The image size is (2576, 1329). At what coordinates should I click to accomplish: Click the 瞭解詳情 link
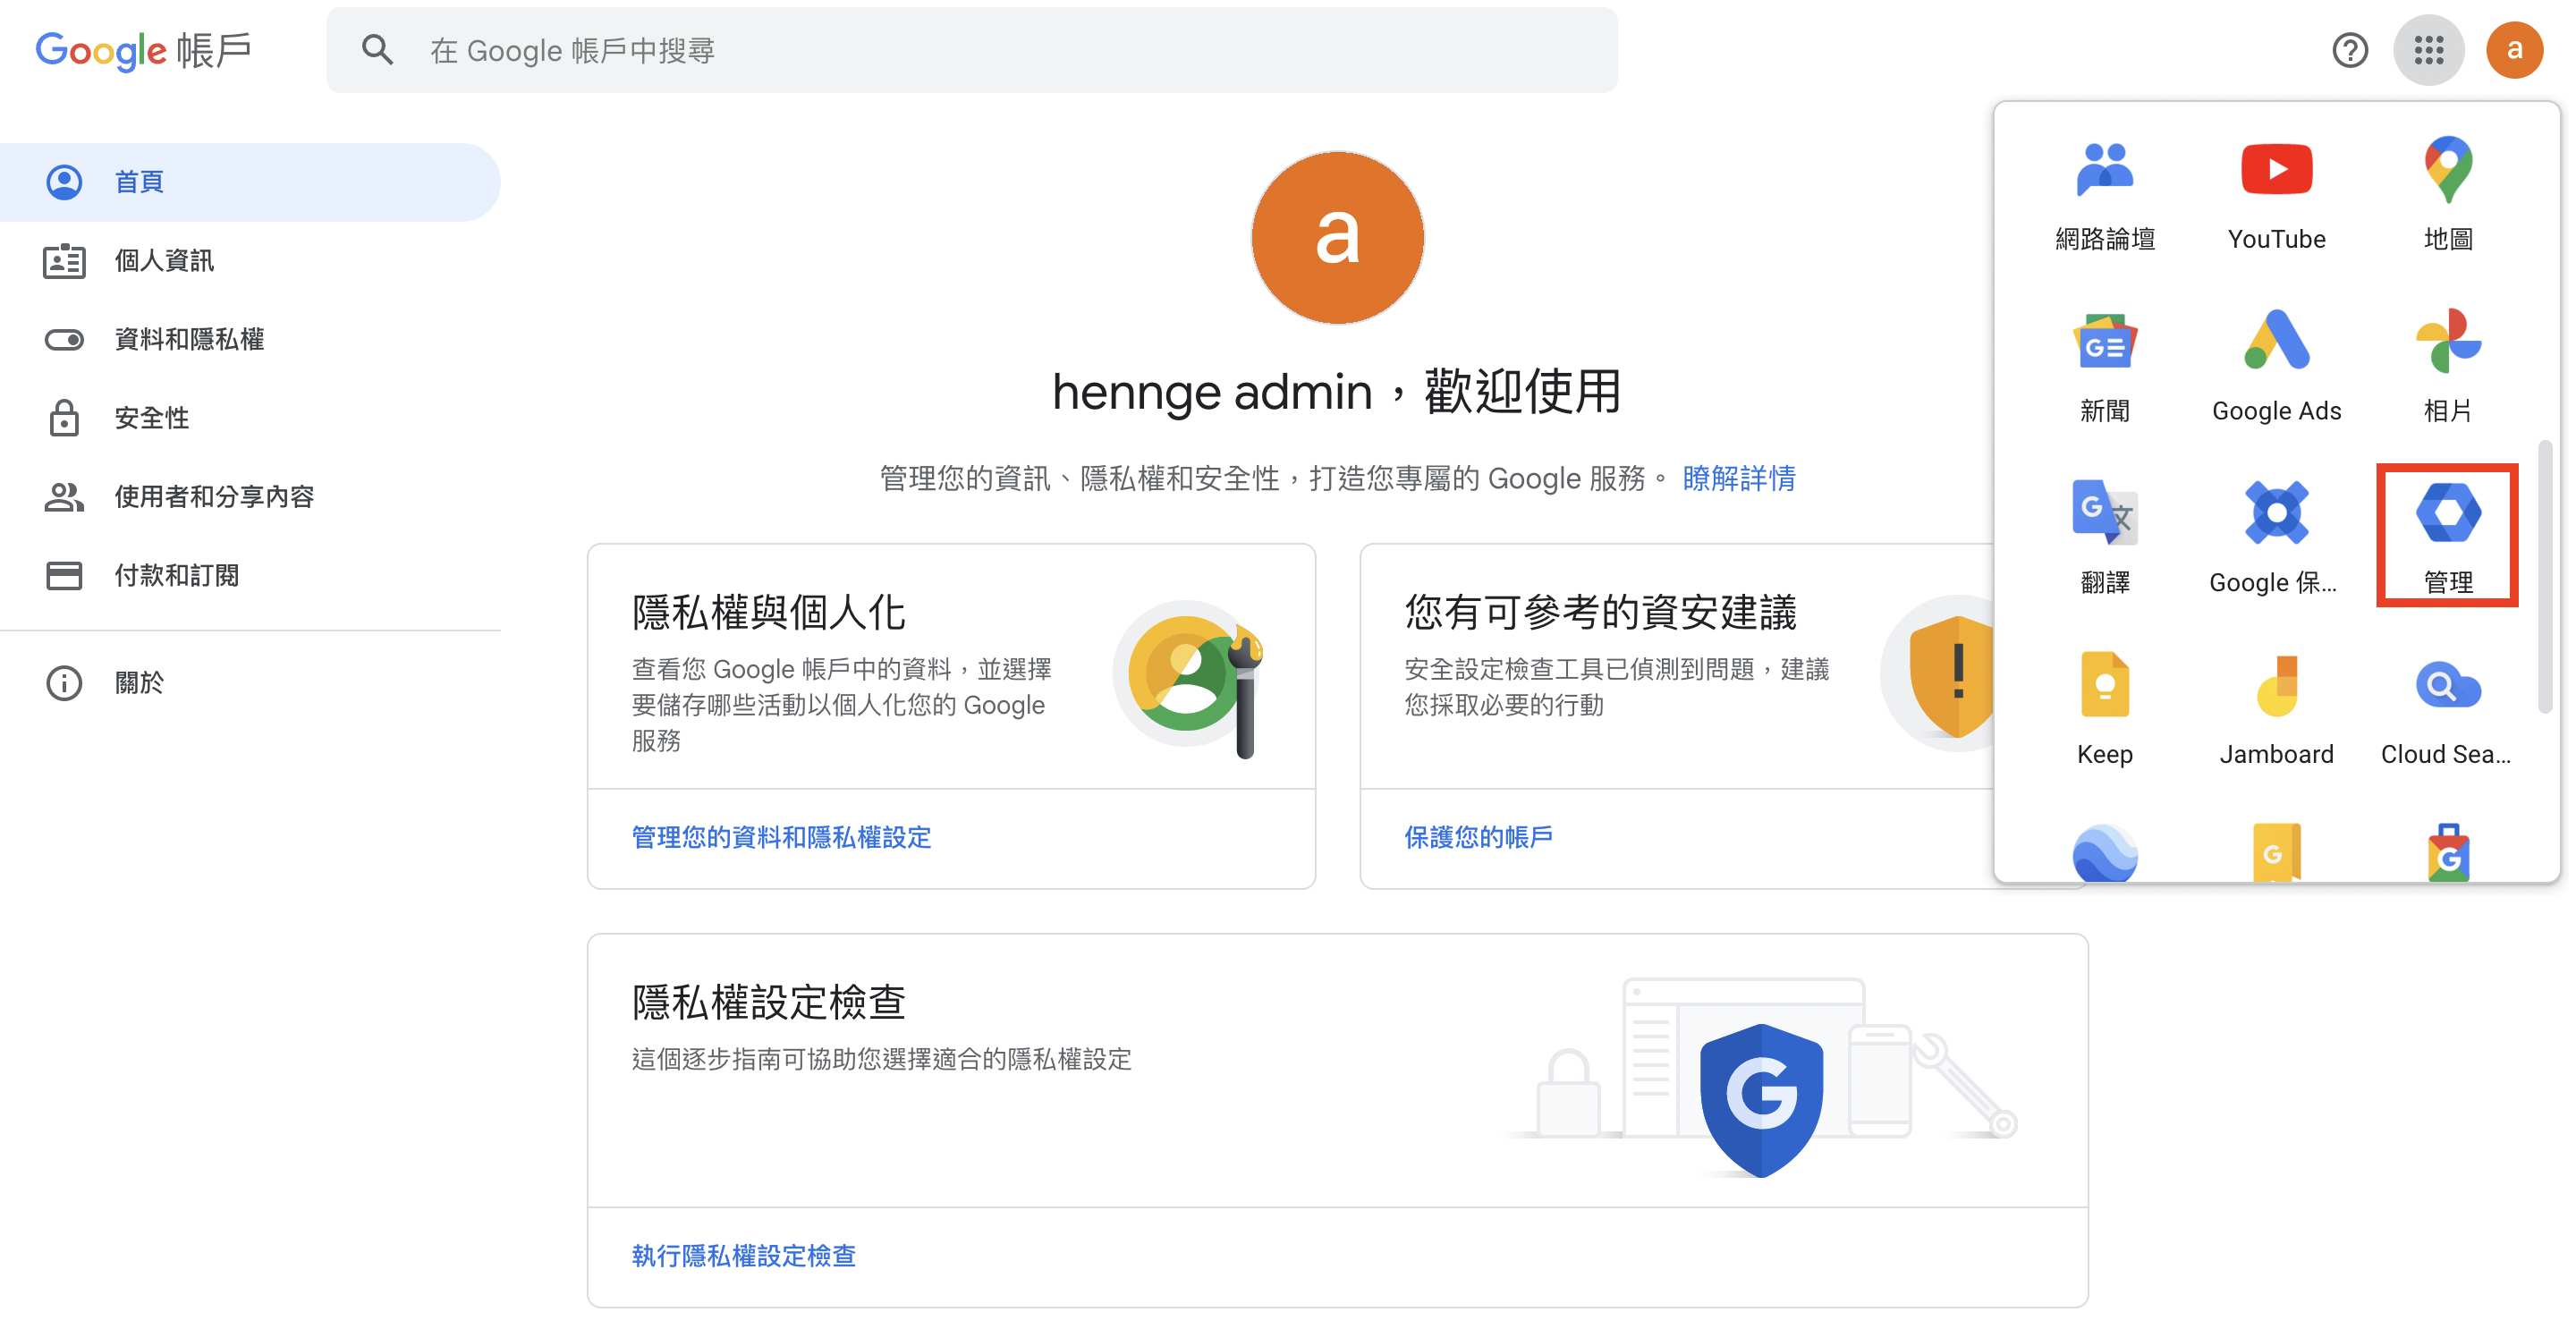[x=1738, y=479]
